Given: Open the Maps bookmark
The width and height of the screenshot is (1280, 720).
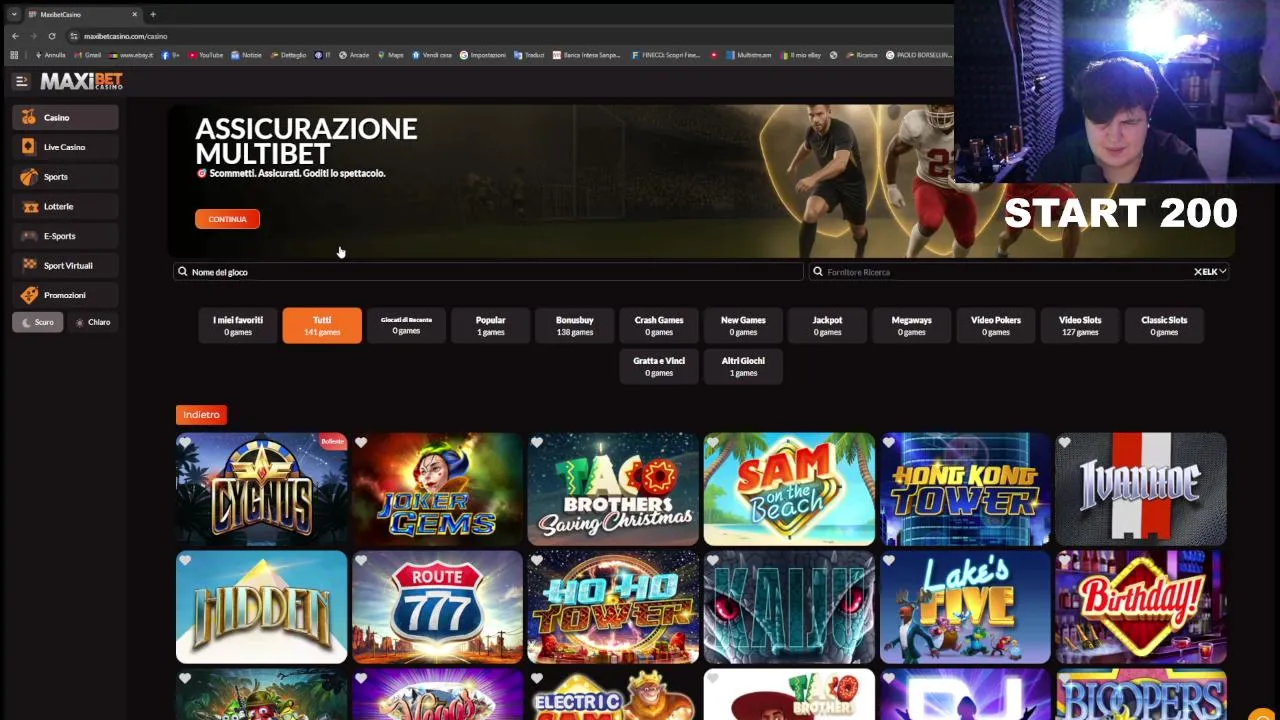Looking at the screenshot, I should (x=390, y=55).
